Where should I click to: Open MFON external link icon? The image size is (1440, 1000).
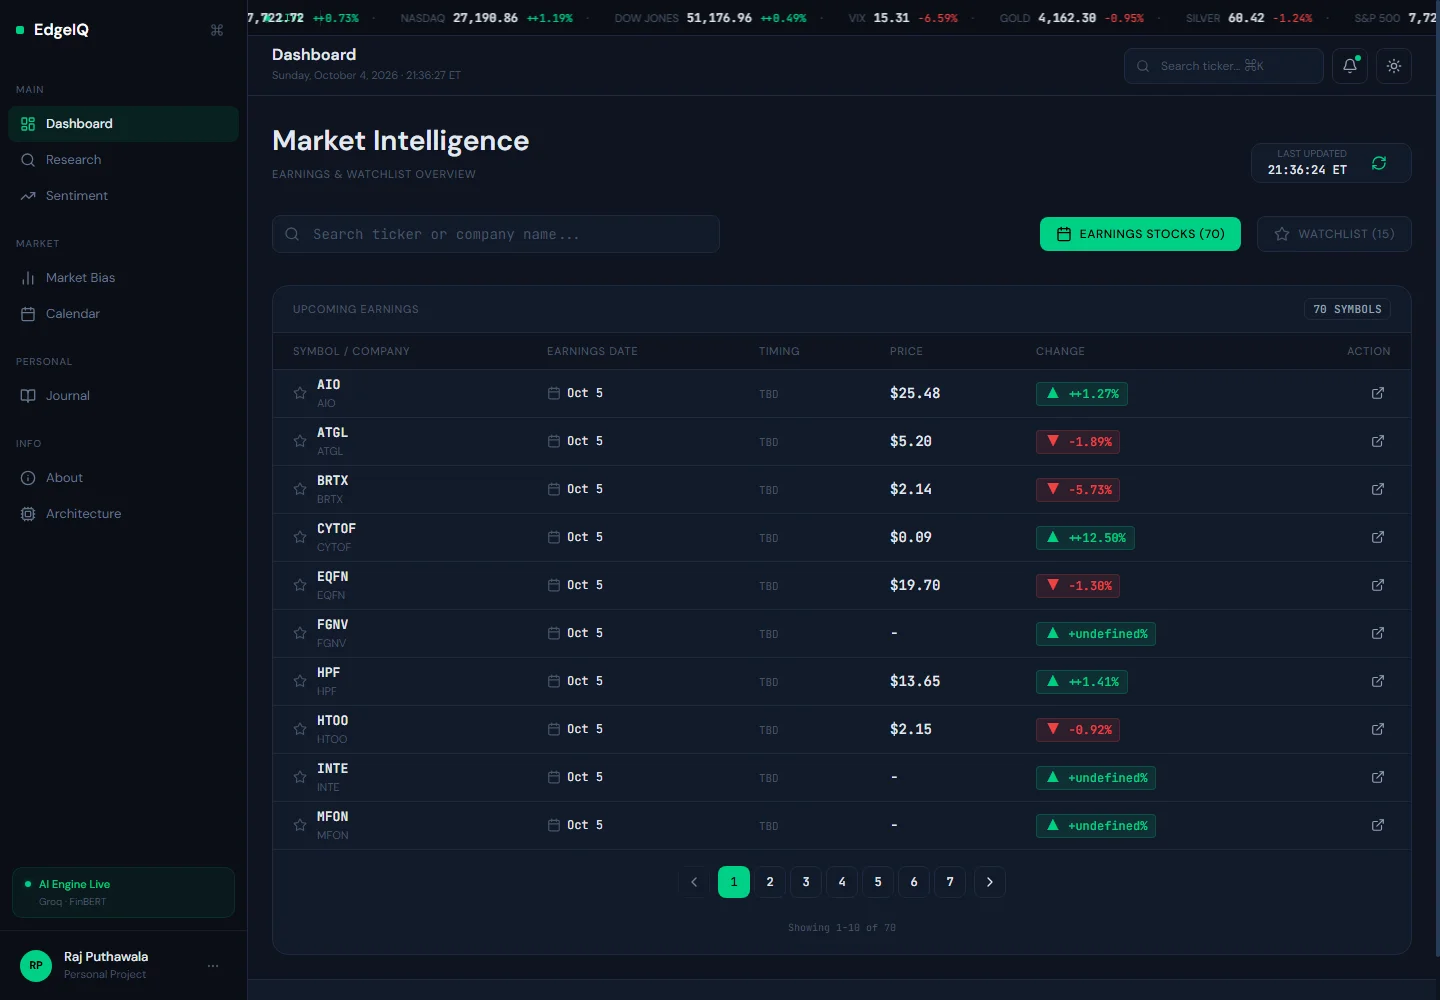[x=1378, y=825]
